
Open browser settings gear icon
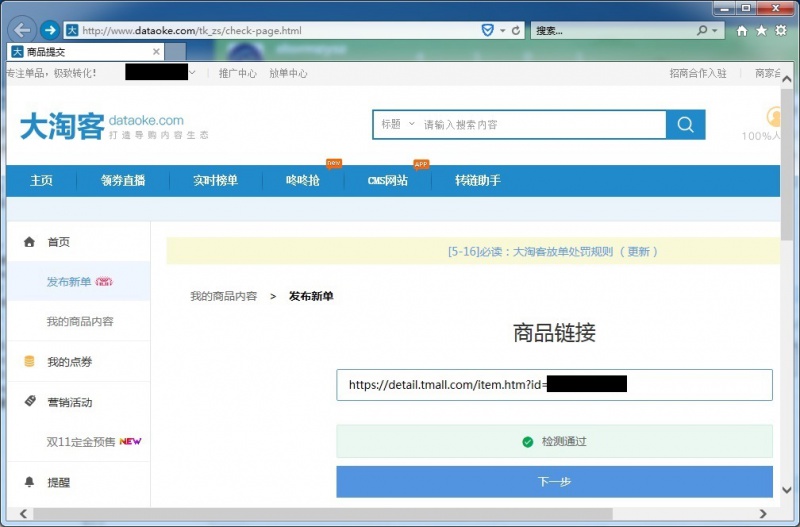pyautogui.click(x=781, y=31)
